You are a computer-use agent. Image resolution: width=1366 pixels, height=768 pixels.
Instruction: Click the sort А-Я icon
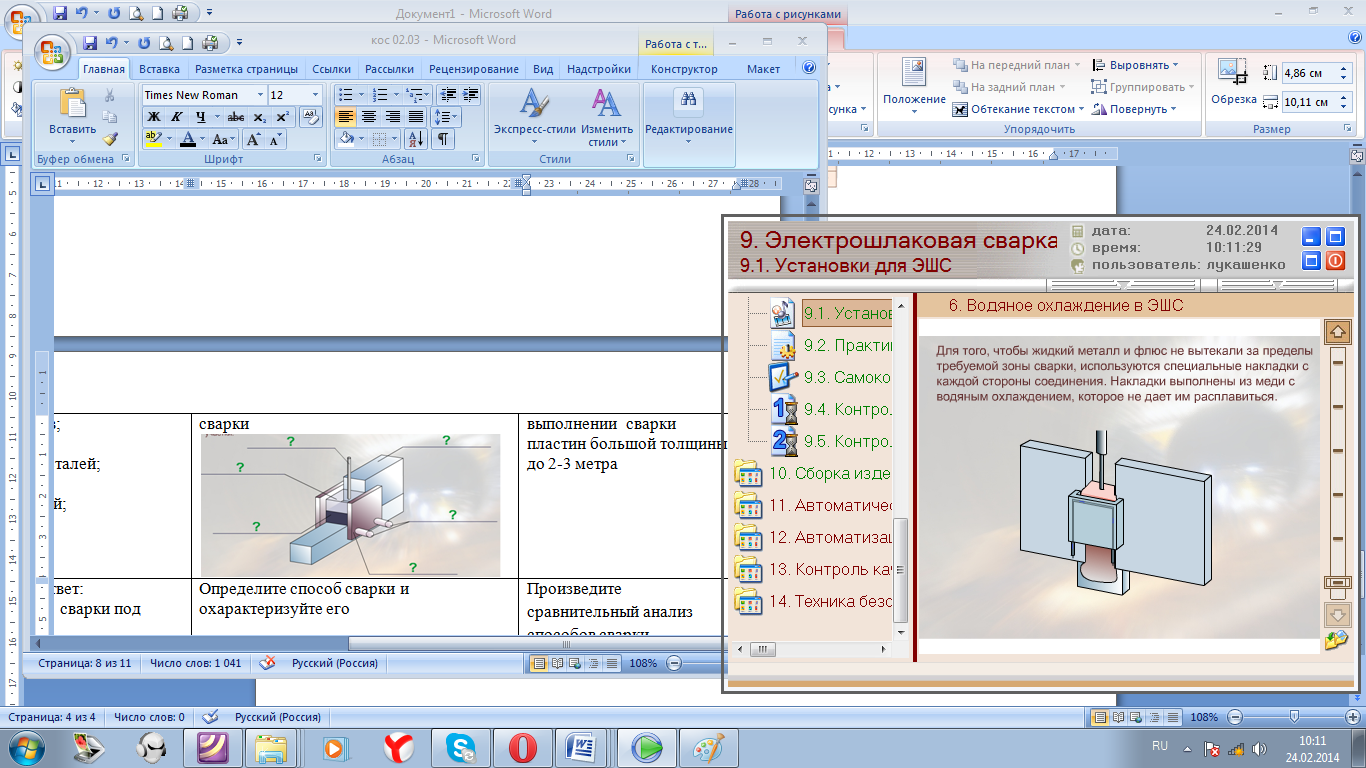point(416,139)
